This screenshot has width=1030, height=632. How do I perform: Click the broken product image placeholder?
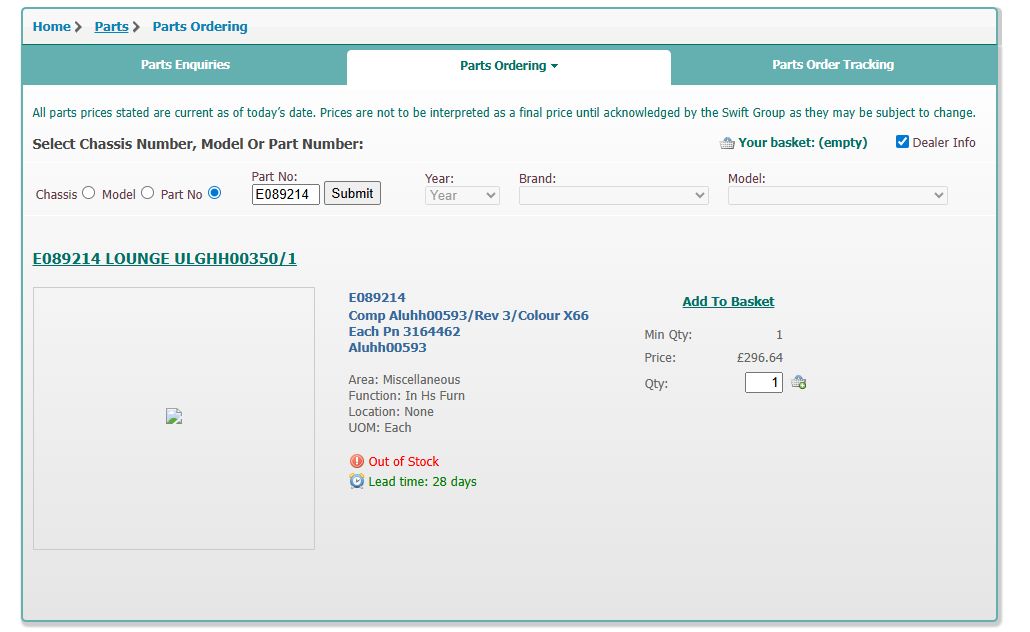pyautogui.click(x=174, y=417)
